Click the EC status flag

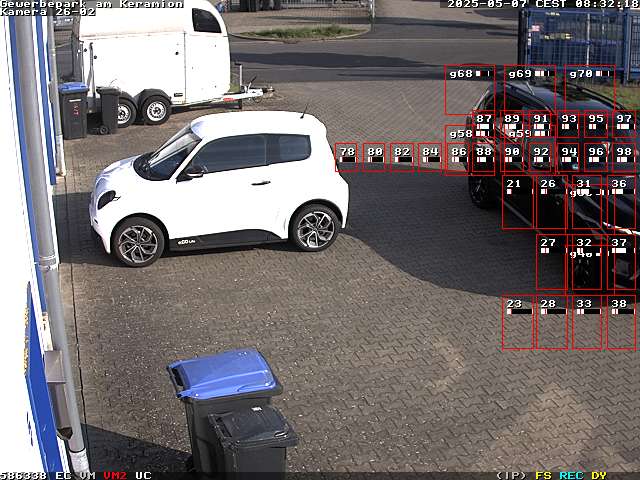tap(63, 476)
